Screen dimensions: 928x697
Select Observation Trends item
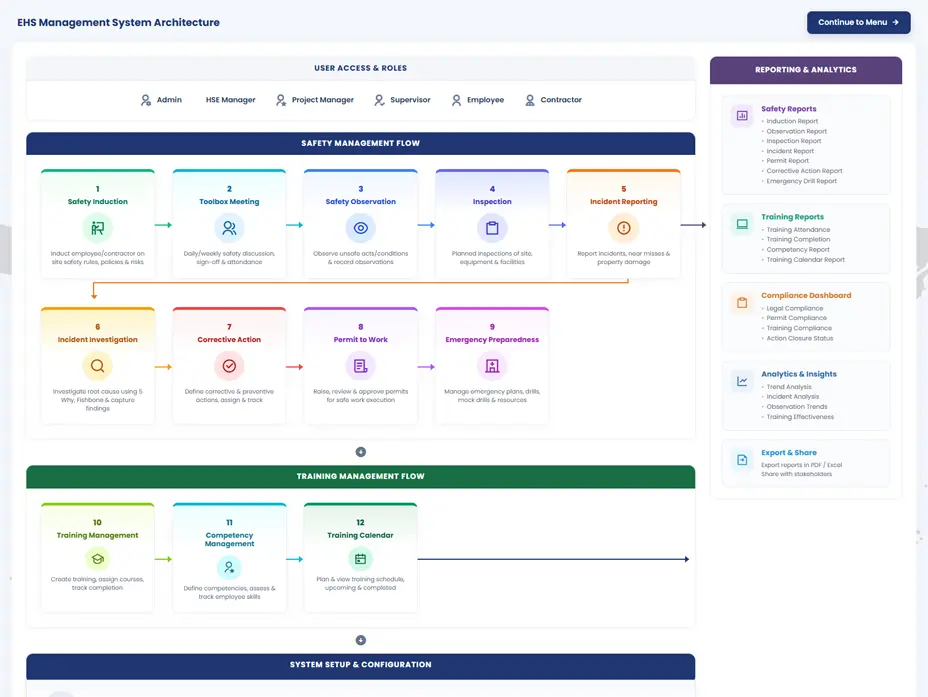click(x=797, y=406)
